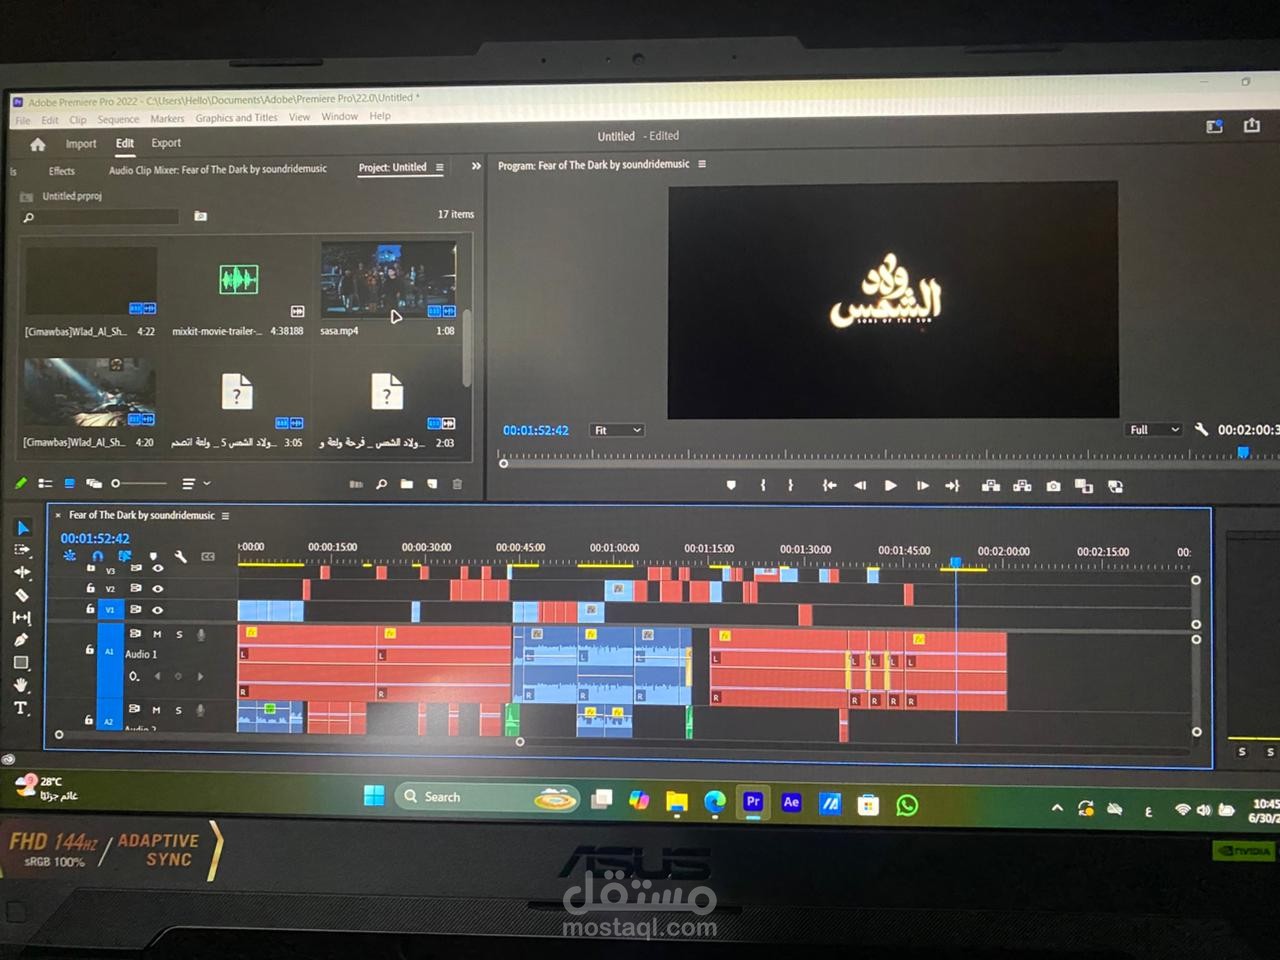Switch Project panel to List View
The width and height of the screenshot is (1280, 960).
click(x=45, y=483)
